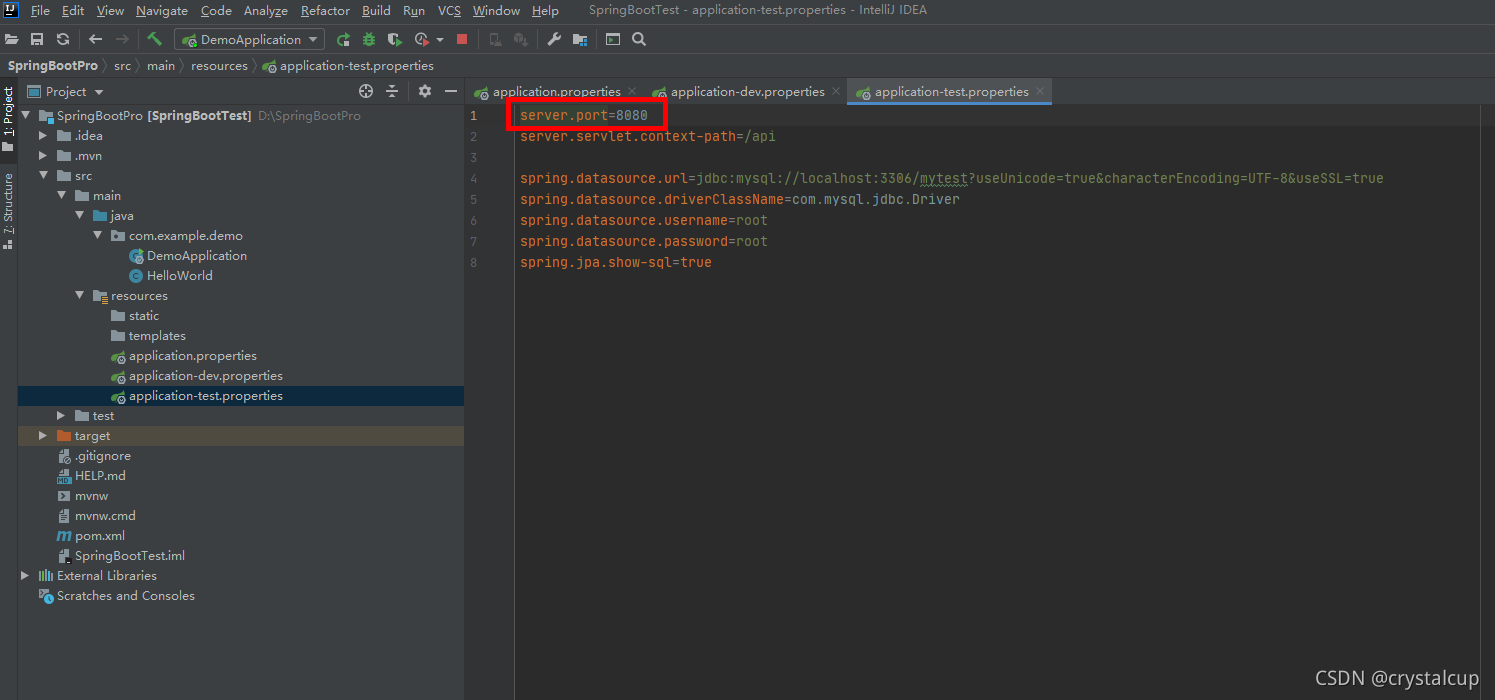This screenshot has width=1495, height=700.
Task: Click SpringBootPro breadcrumb
Action: point(53,65)
